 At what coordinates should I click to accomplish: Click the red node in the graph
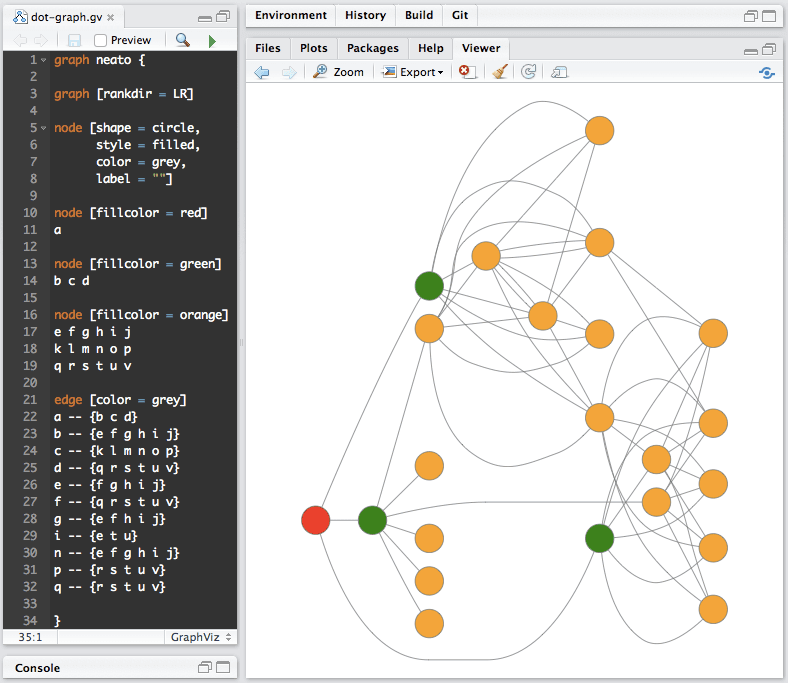316,520
